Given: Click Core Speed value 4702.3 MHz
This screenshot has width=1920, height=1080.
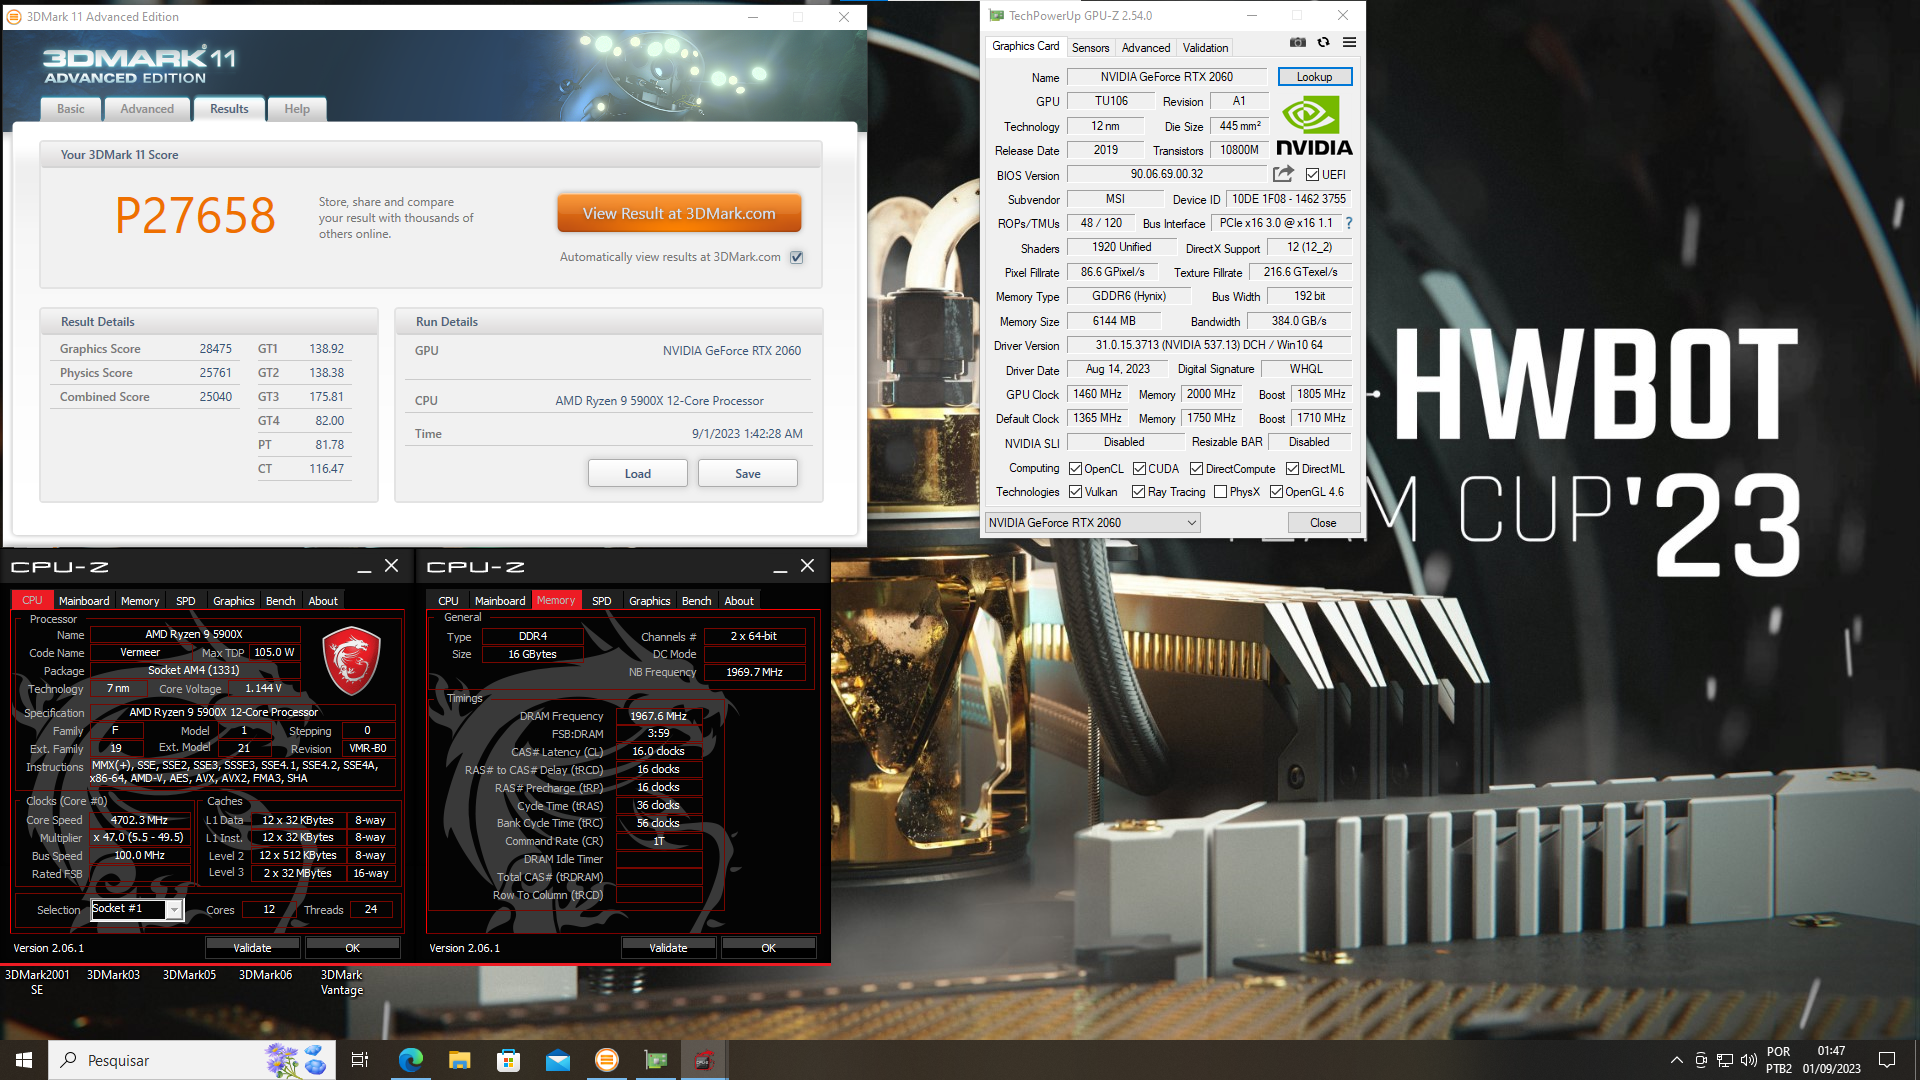Looking at the screenshot, I should click(139, 820).
